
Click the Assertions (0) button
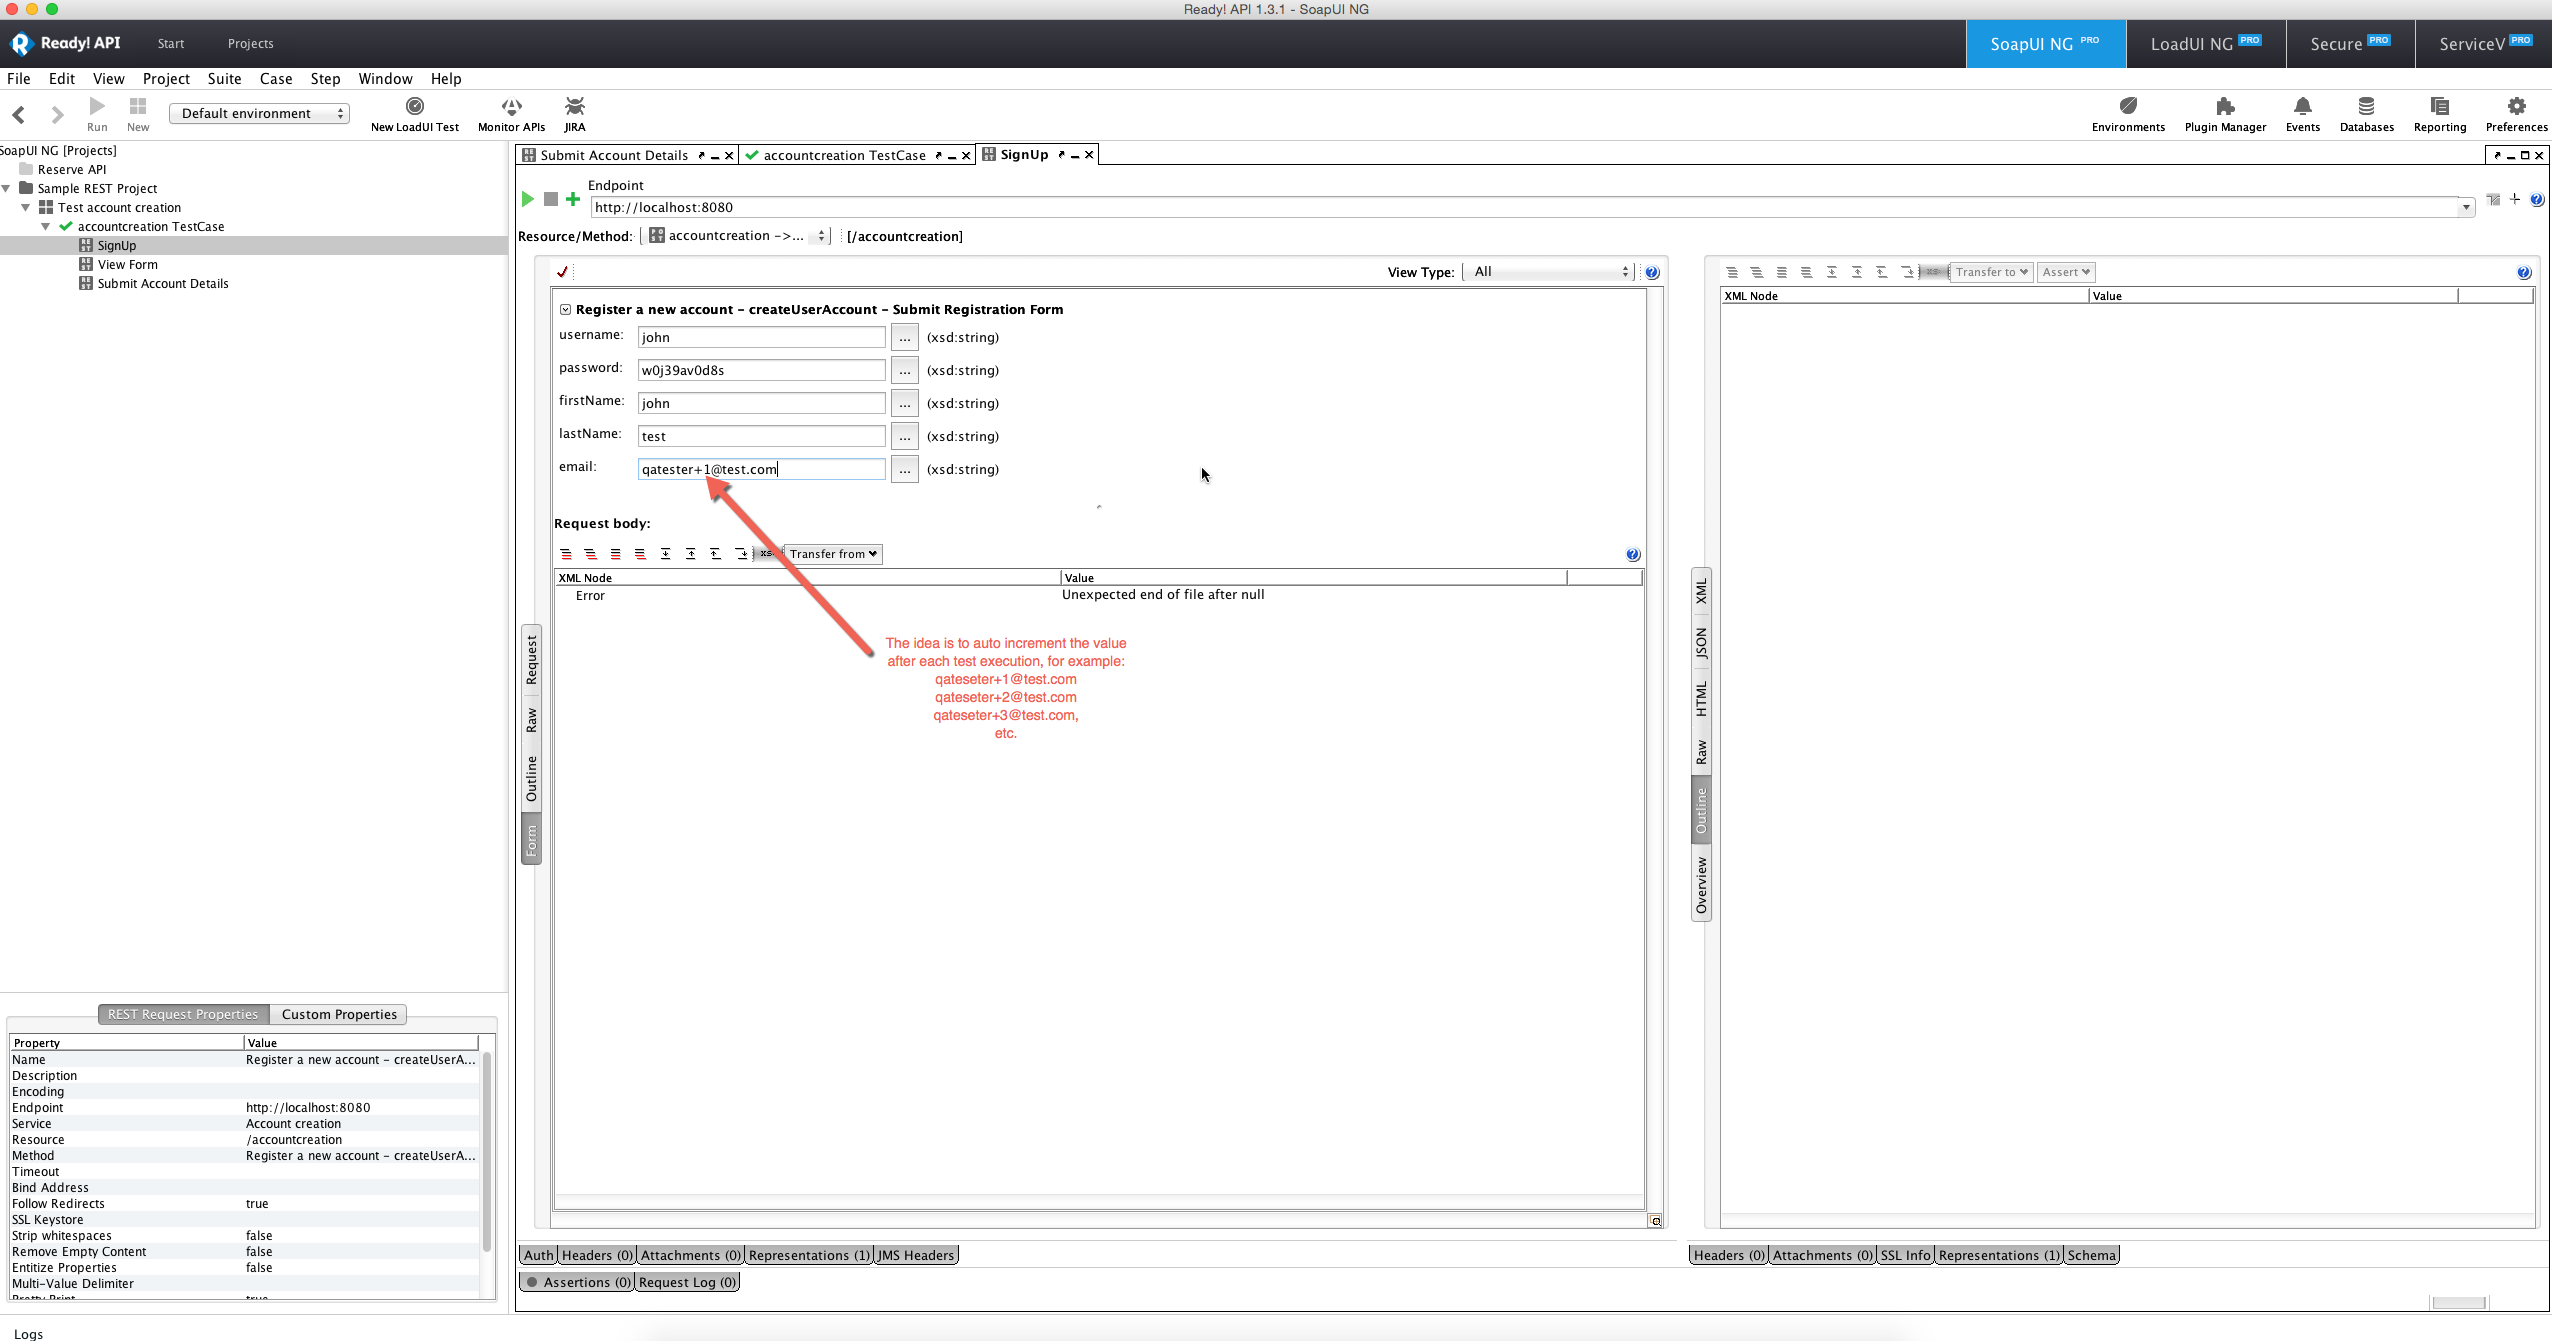click(x=578, y=1282)
